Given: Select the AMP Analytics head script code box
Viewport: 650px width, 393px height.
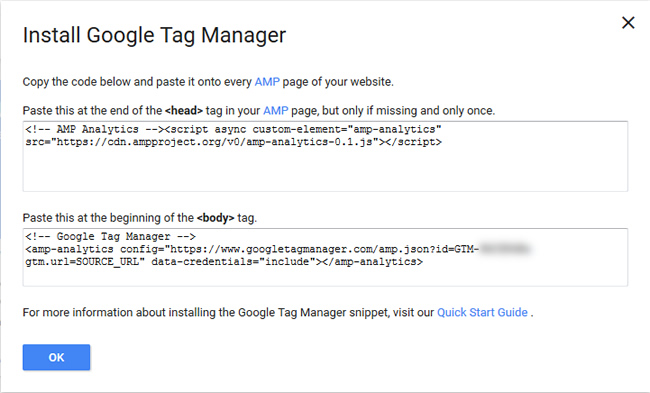Looking at the screenshot, I should pyautogui.click(x=325, y=156).
